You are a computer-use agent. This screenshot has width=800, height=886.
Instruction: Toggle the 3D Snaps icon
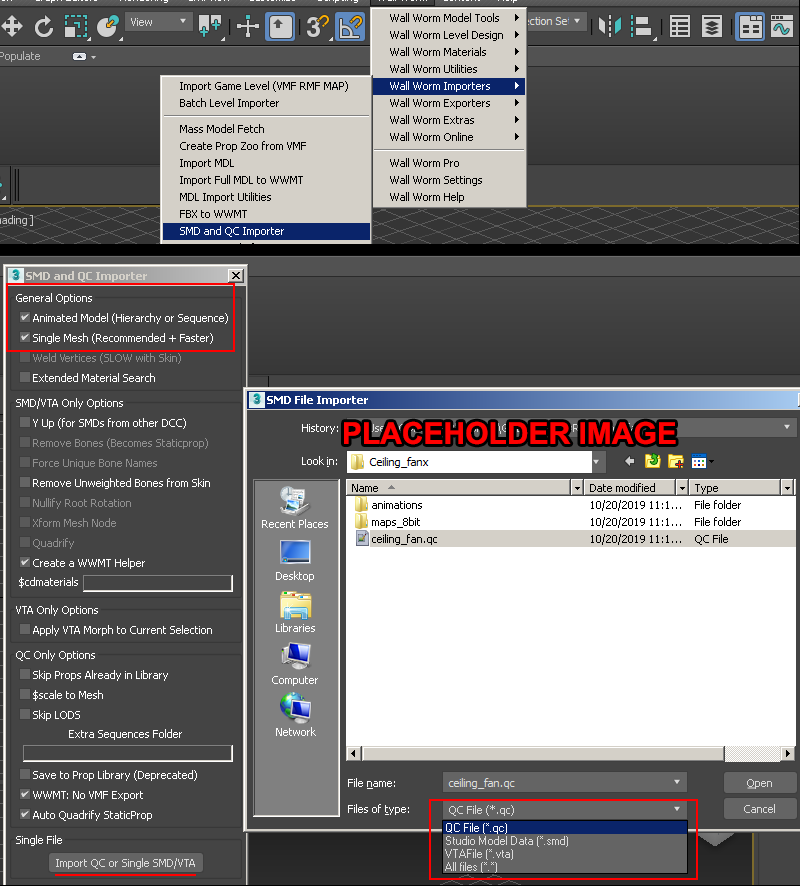click(x=318, y=26)
